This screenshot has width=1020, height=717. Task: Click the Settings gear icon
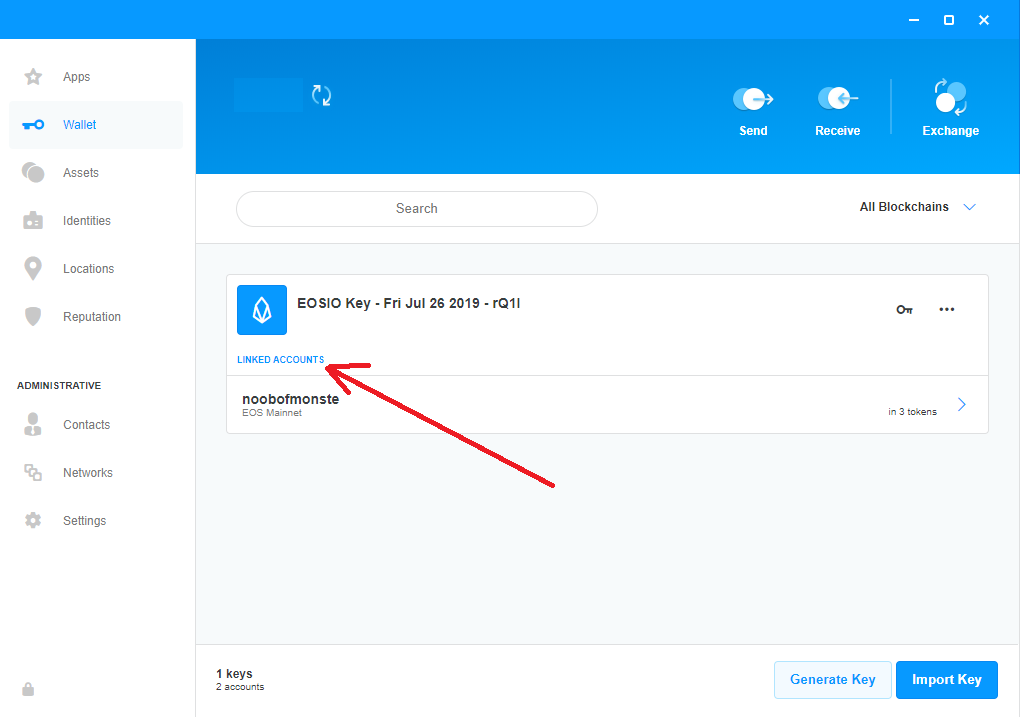33,521
